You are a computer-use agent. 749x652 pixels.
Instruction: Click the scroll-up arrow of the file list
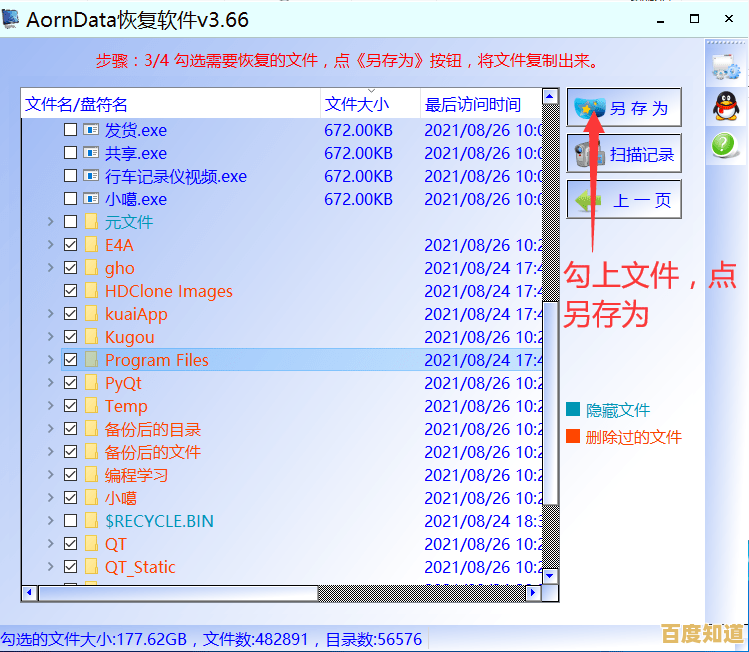[550, 96]
